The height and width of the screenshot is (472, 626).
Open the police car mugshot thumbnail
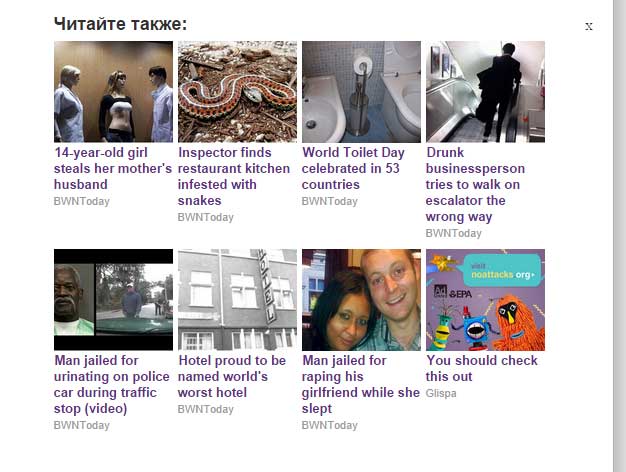pos(113,299)
